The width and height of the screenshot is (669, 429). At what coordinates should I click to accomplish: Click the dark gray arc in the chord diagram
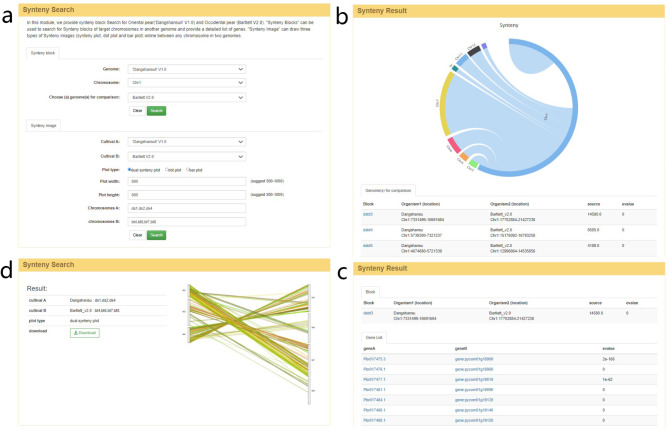(474, 51)
